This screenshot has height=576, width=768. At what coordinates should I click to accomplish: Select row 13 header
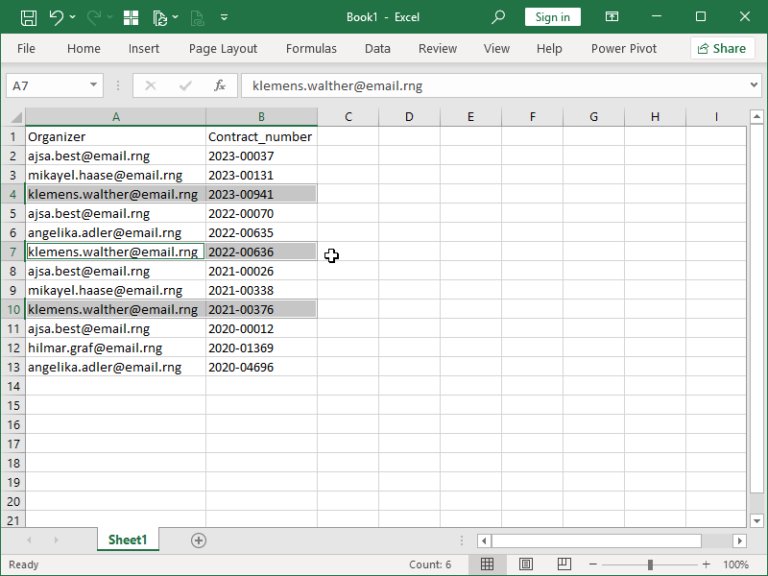[13, 367]
